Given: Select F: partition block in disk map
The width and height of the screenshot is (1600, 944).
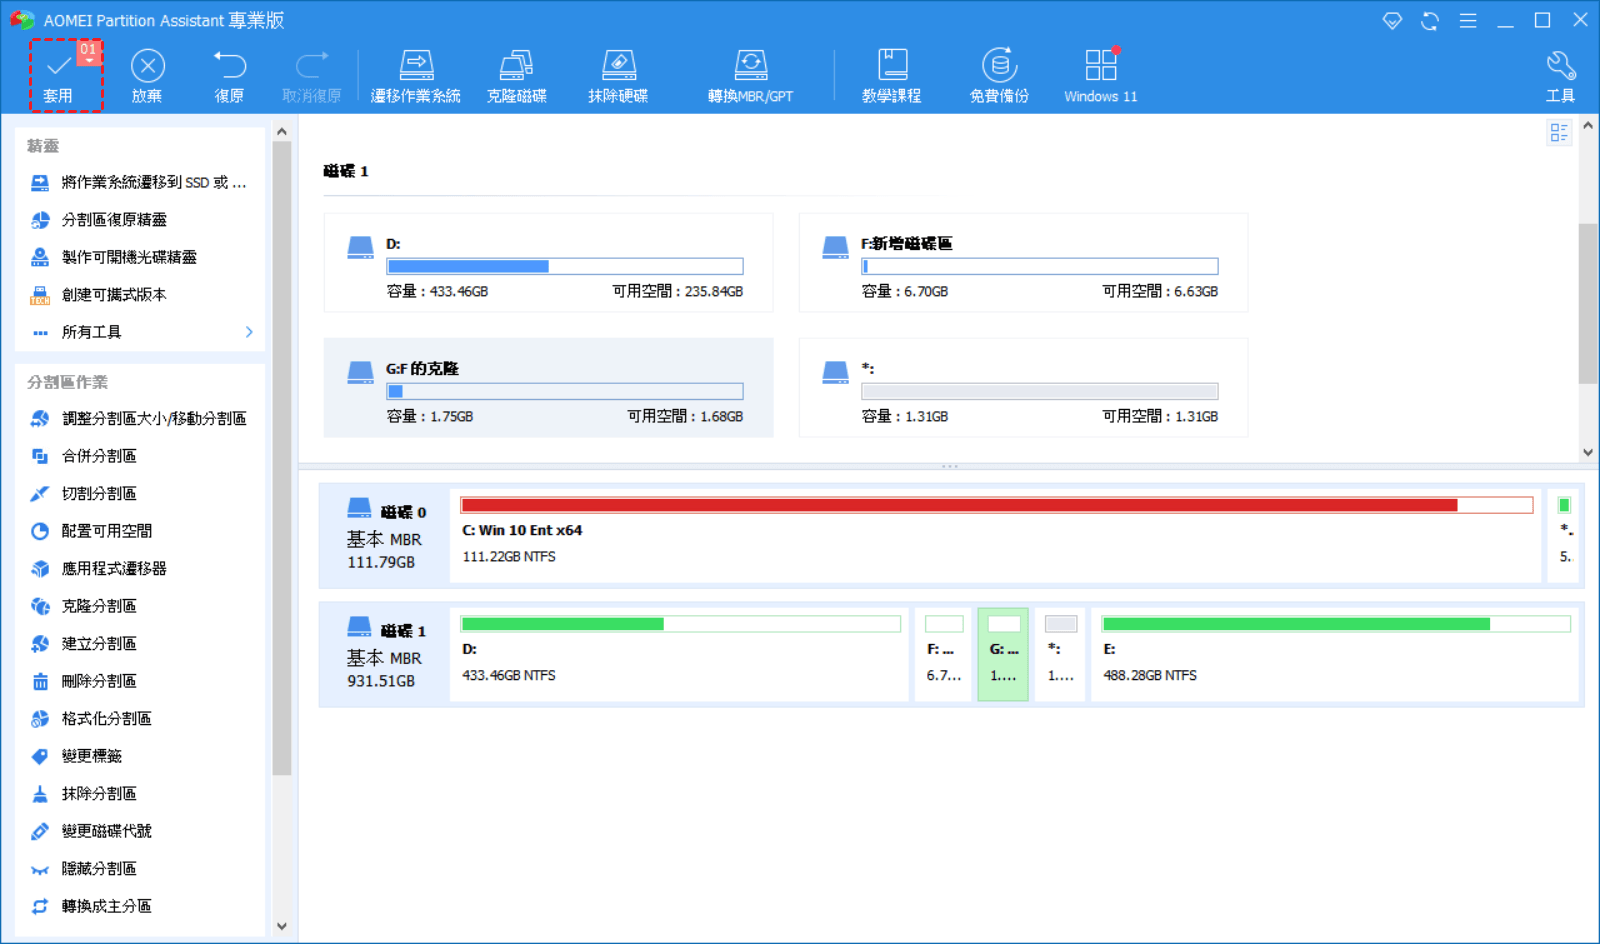Looking at the screenshot, I should point(943,655).
